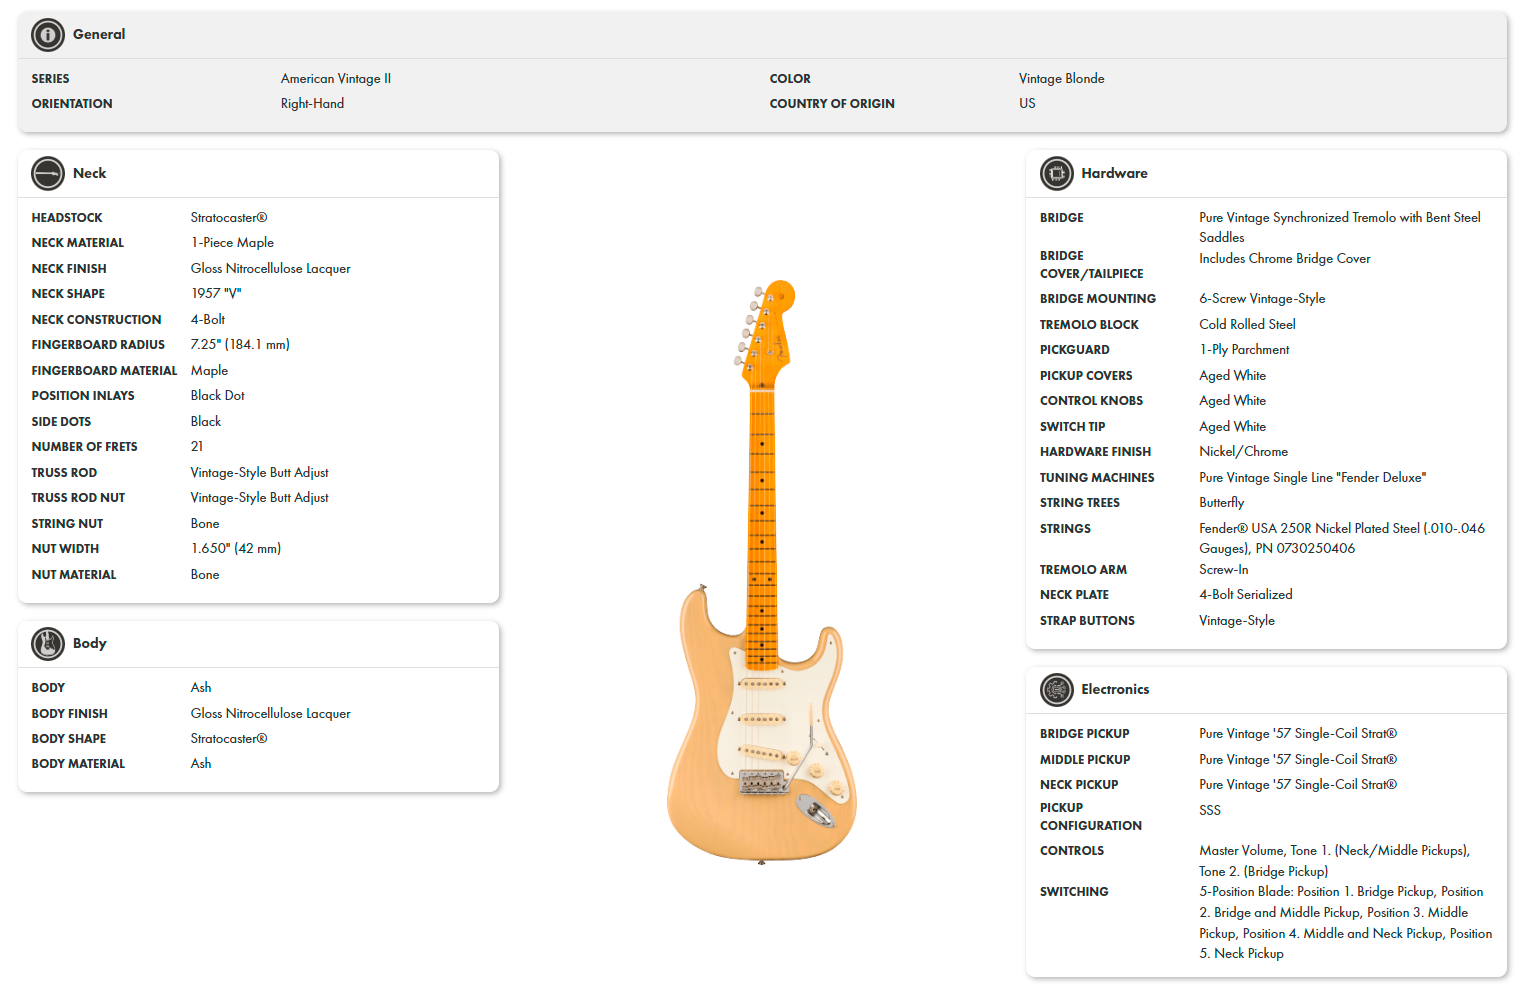Select the General section heading
Image resolution: width=1521 pixels, height=1001 pixels.
coord(99,34)
